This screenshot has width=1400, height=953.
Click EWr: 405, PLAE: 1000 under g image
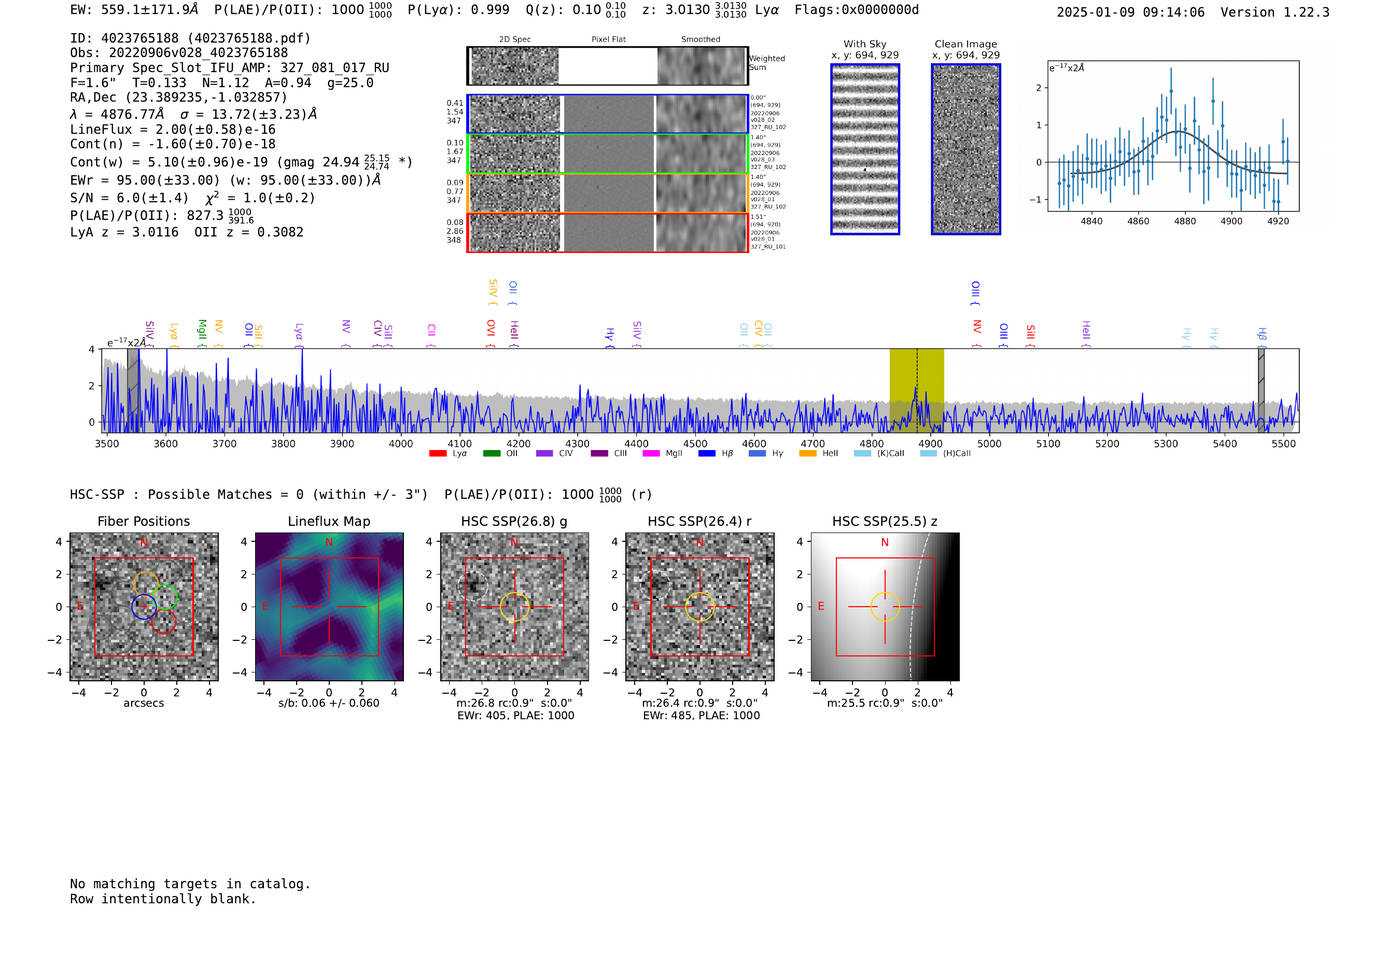[516, 716]
